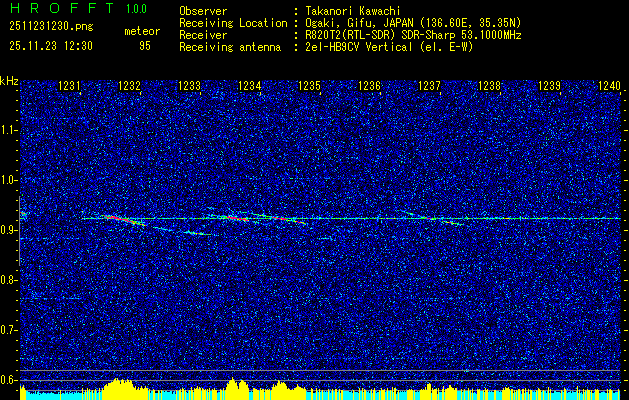This screenshot has height=400, width=629.
Task: Click the 1231 time marker
Action: (69, 85)
